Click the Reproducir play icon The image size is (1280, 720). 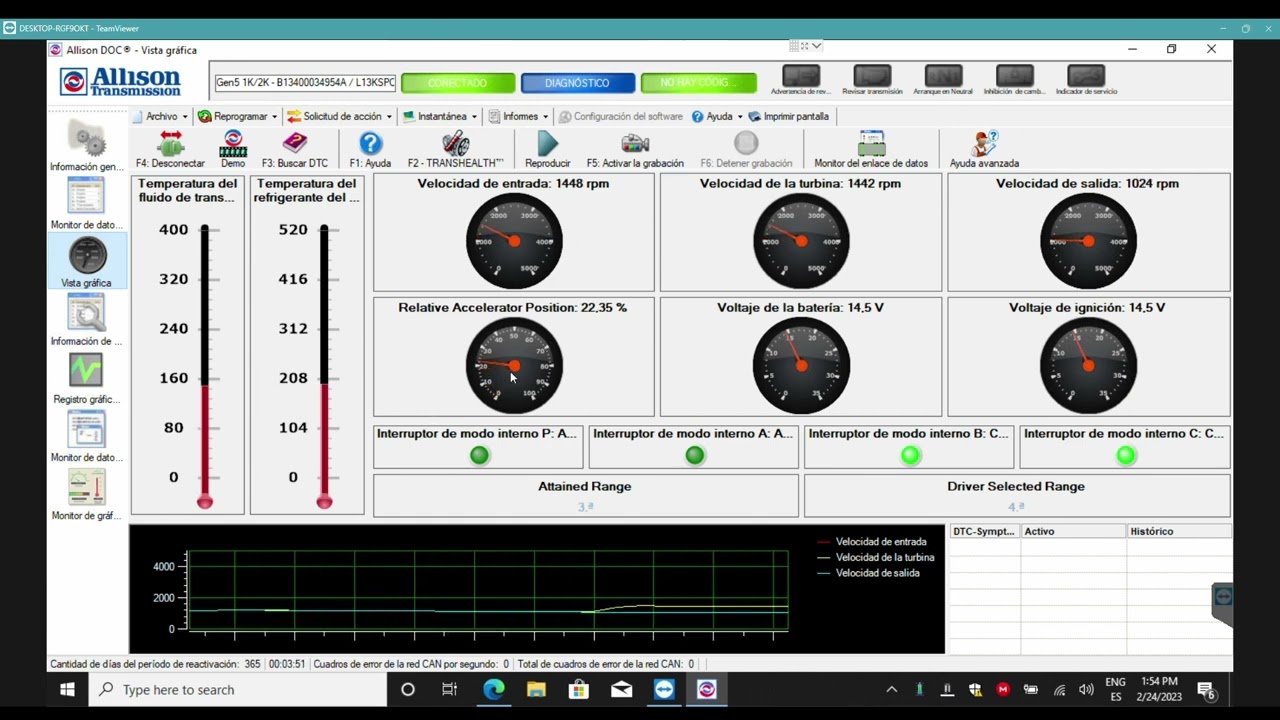pyautogui.click(x=547, y=144)
